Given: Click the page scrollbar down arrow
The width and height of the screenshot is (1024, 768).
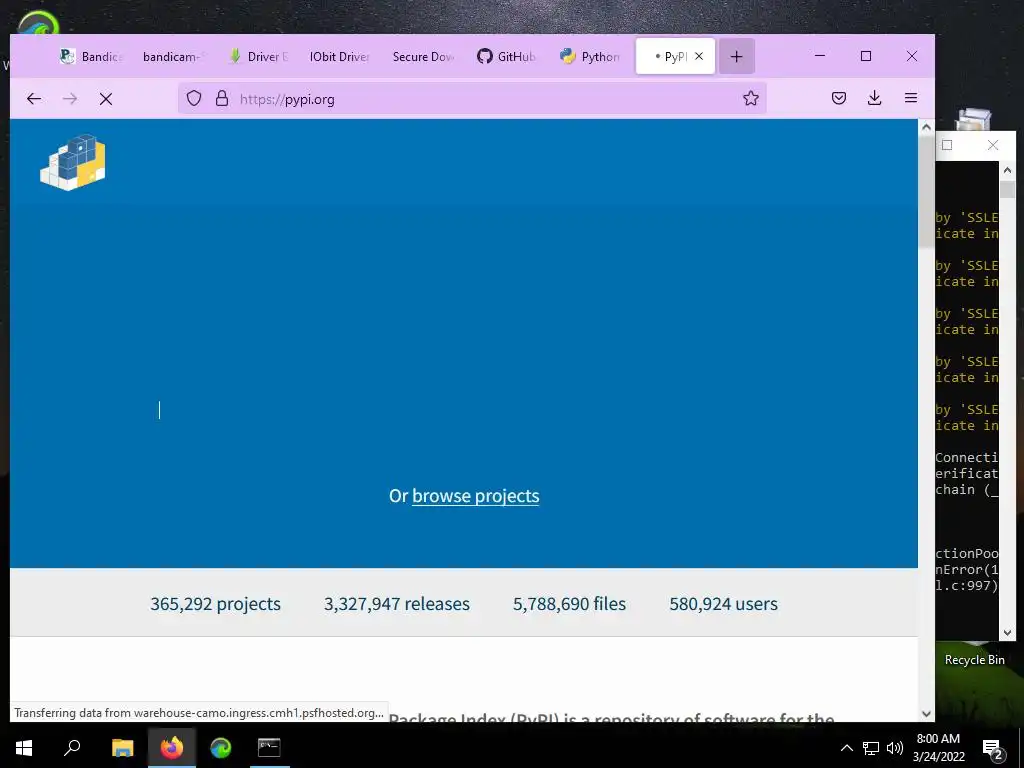Looking at the screenshot, I should pyautogui.click(x=926, y=714).
